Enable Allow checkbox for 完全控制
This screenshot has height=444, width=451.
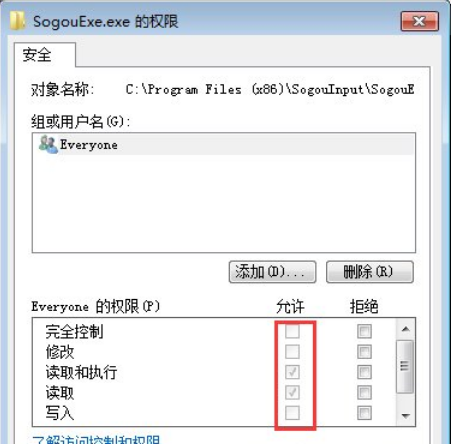click(x=292, y=331)
